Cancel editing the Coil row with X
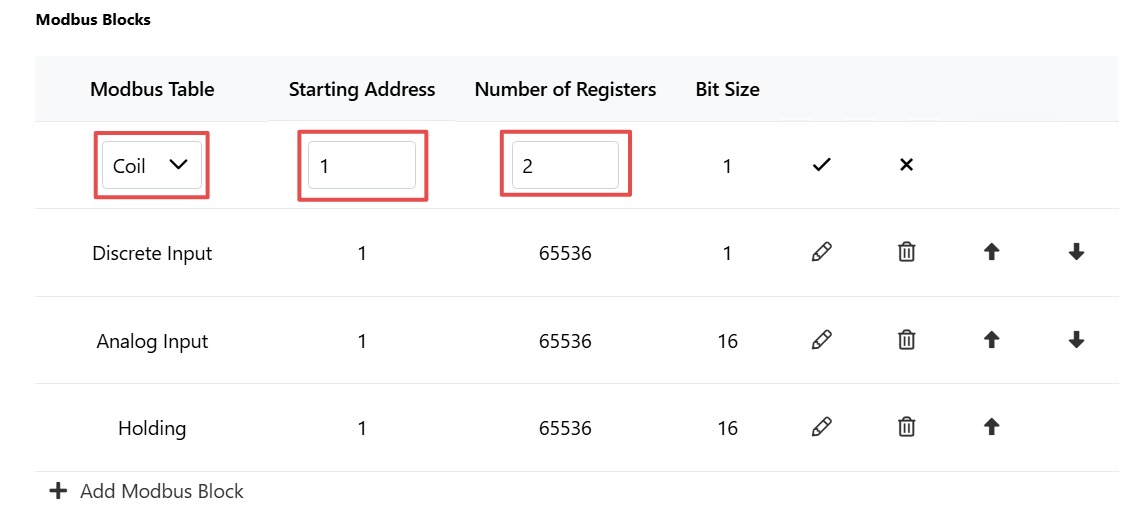 coord(905,165)
